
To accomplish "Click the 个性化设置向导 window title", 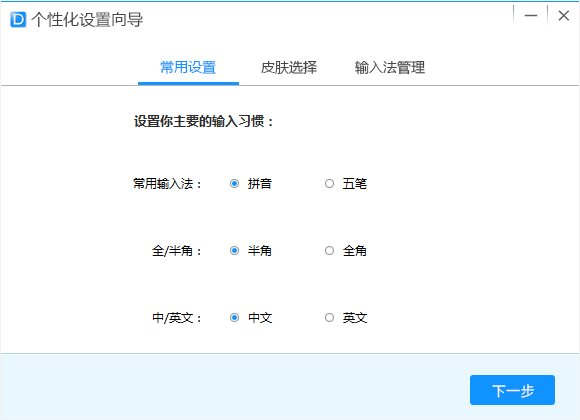I will point(87,20).
